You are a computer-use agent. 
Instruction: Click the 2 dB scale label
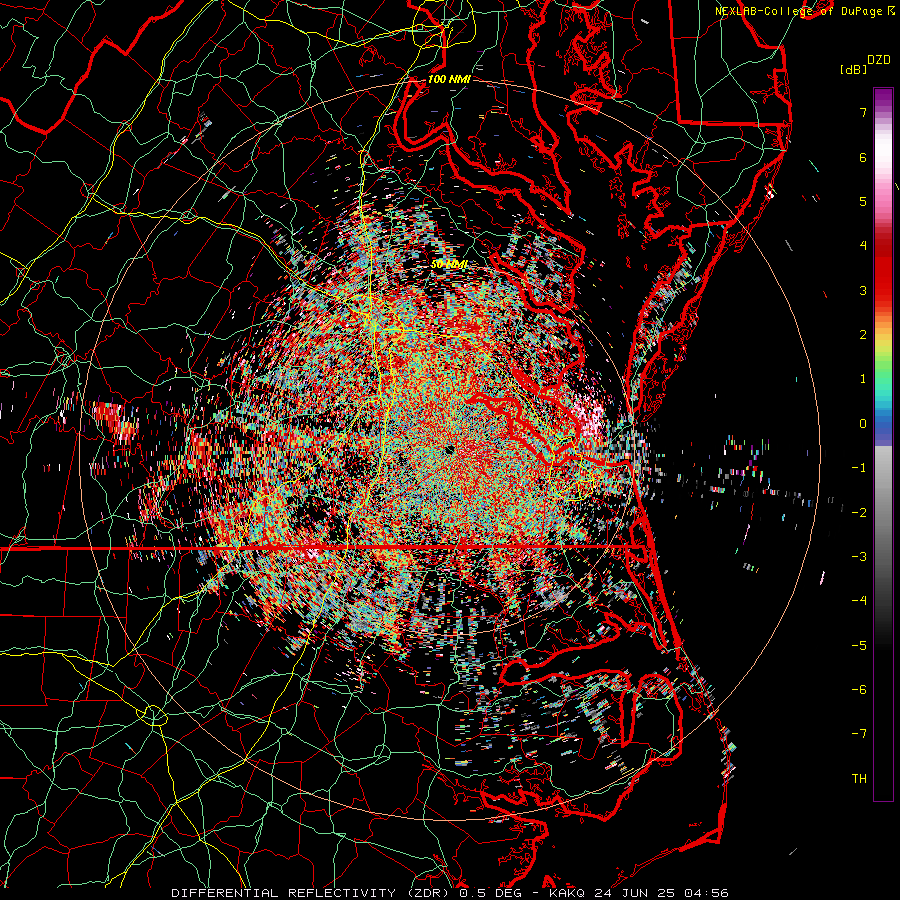pyautogui.click(x=863, y=335)
